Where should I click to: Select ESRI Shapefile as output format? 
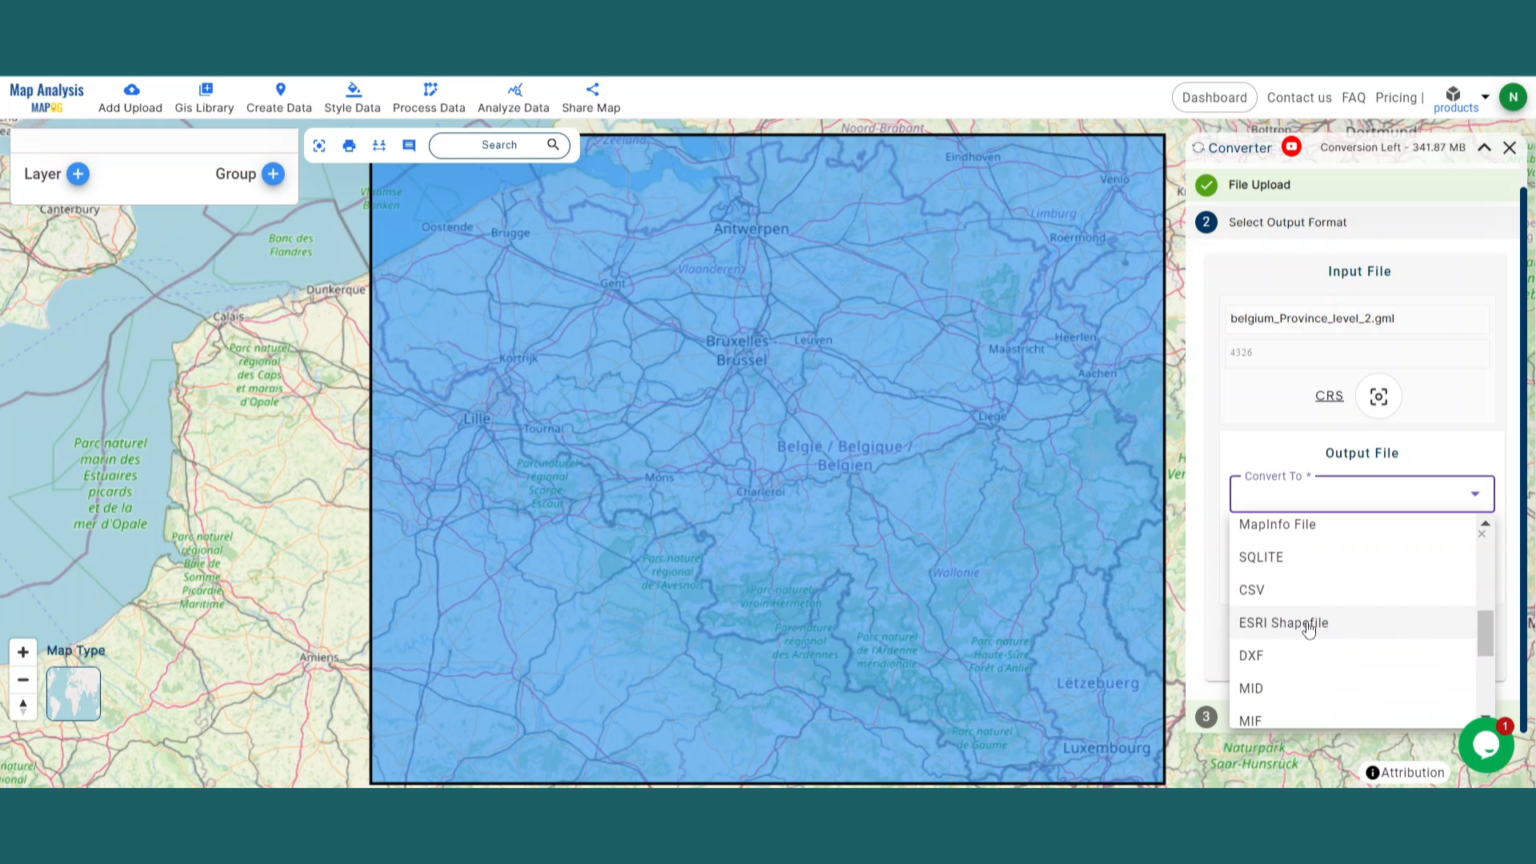click(x=1283, y=622)
